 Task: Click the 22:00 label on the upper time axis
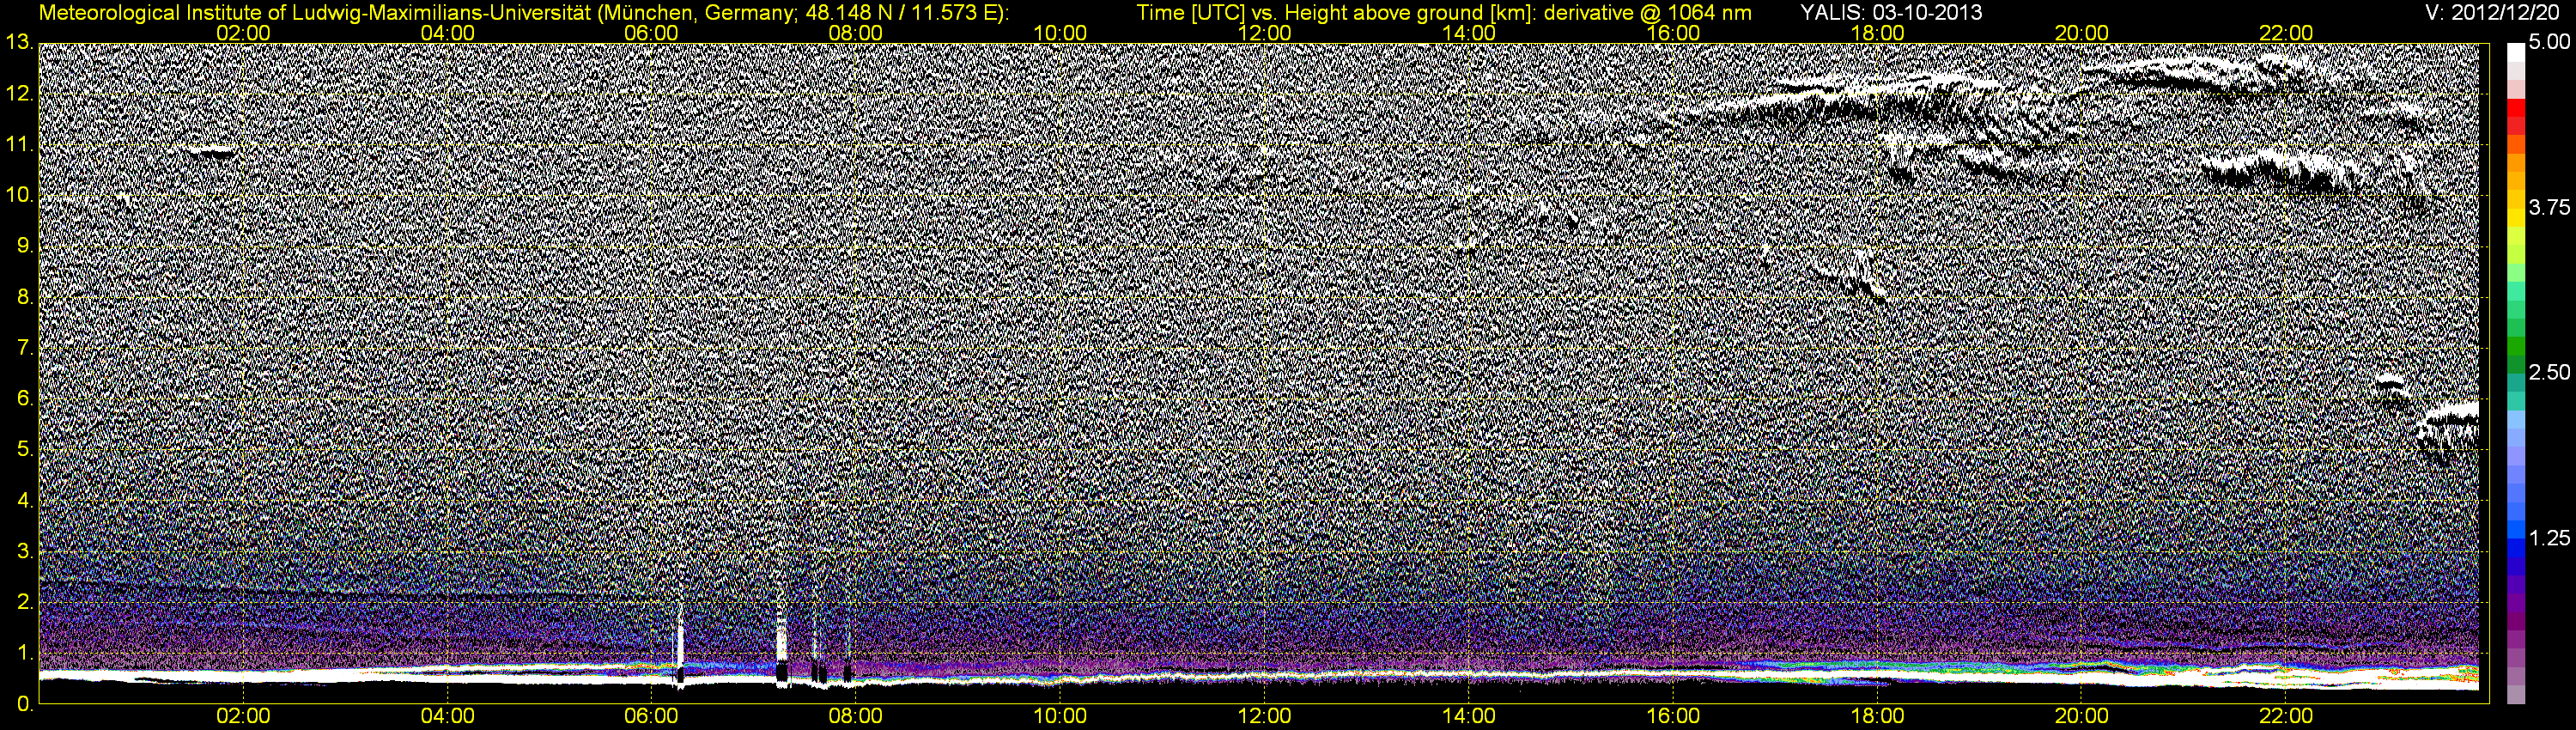[x=2286, y=33]
